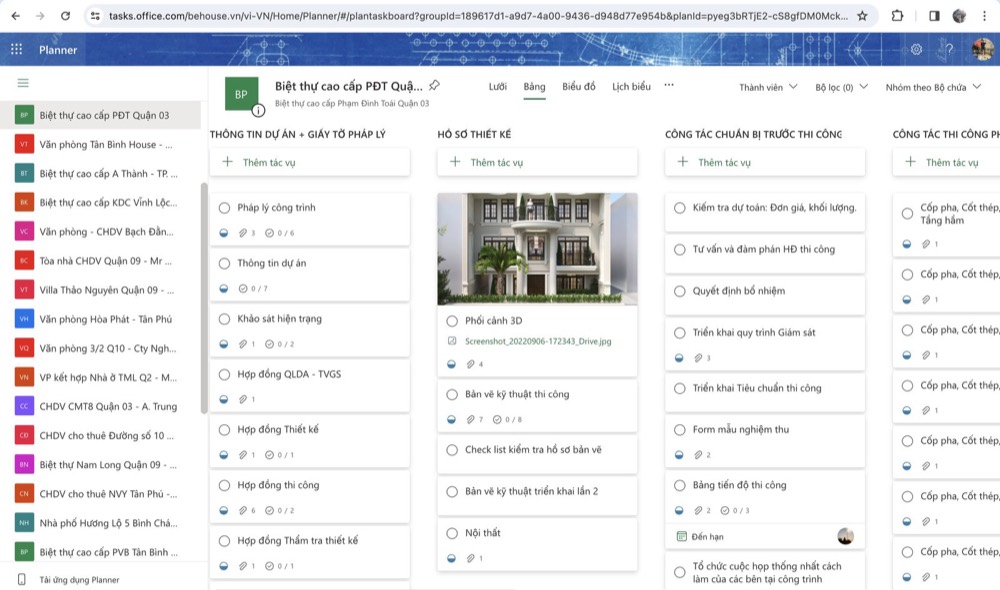Open the browser extensions puzzle icon

tap(897, 16)
